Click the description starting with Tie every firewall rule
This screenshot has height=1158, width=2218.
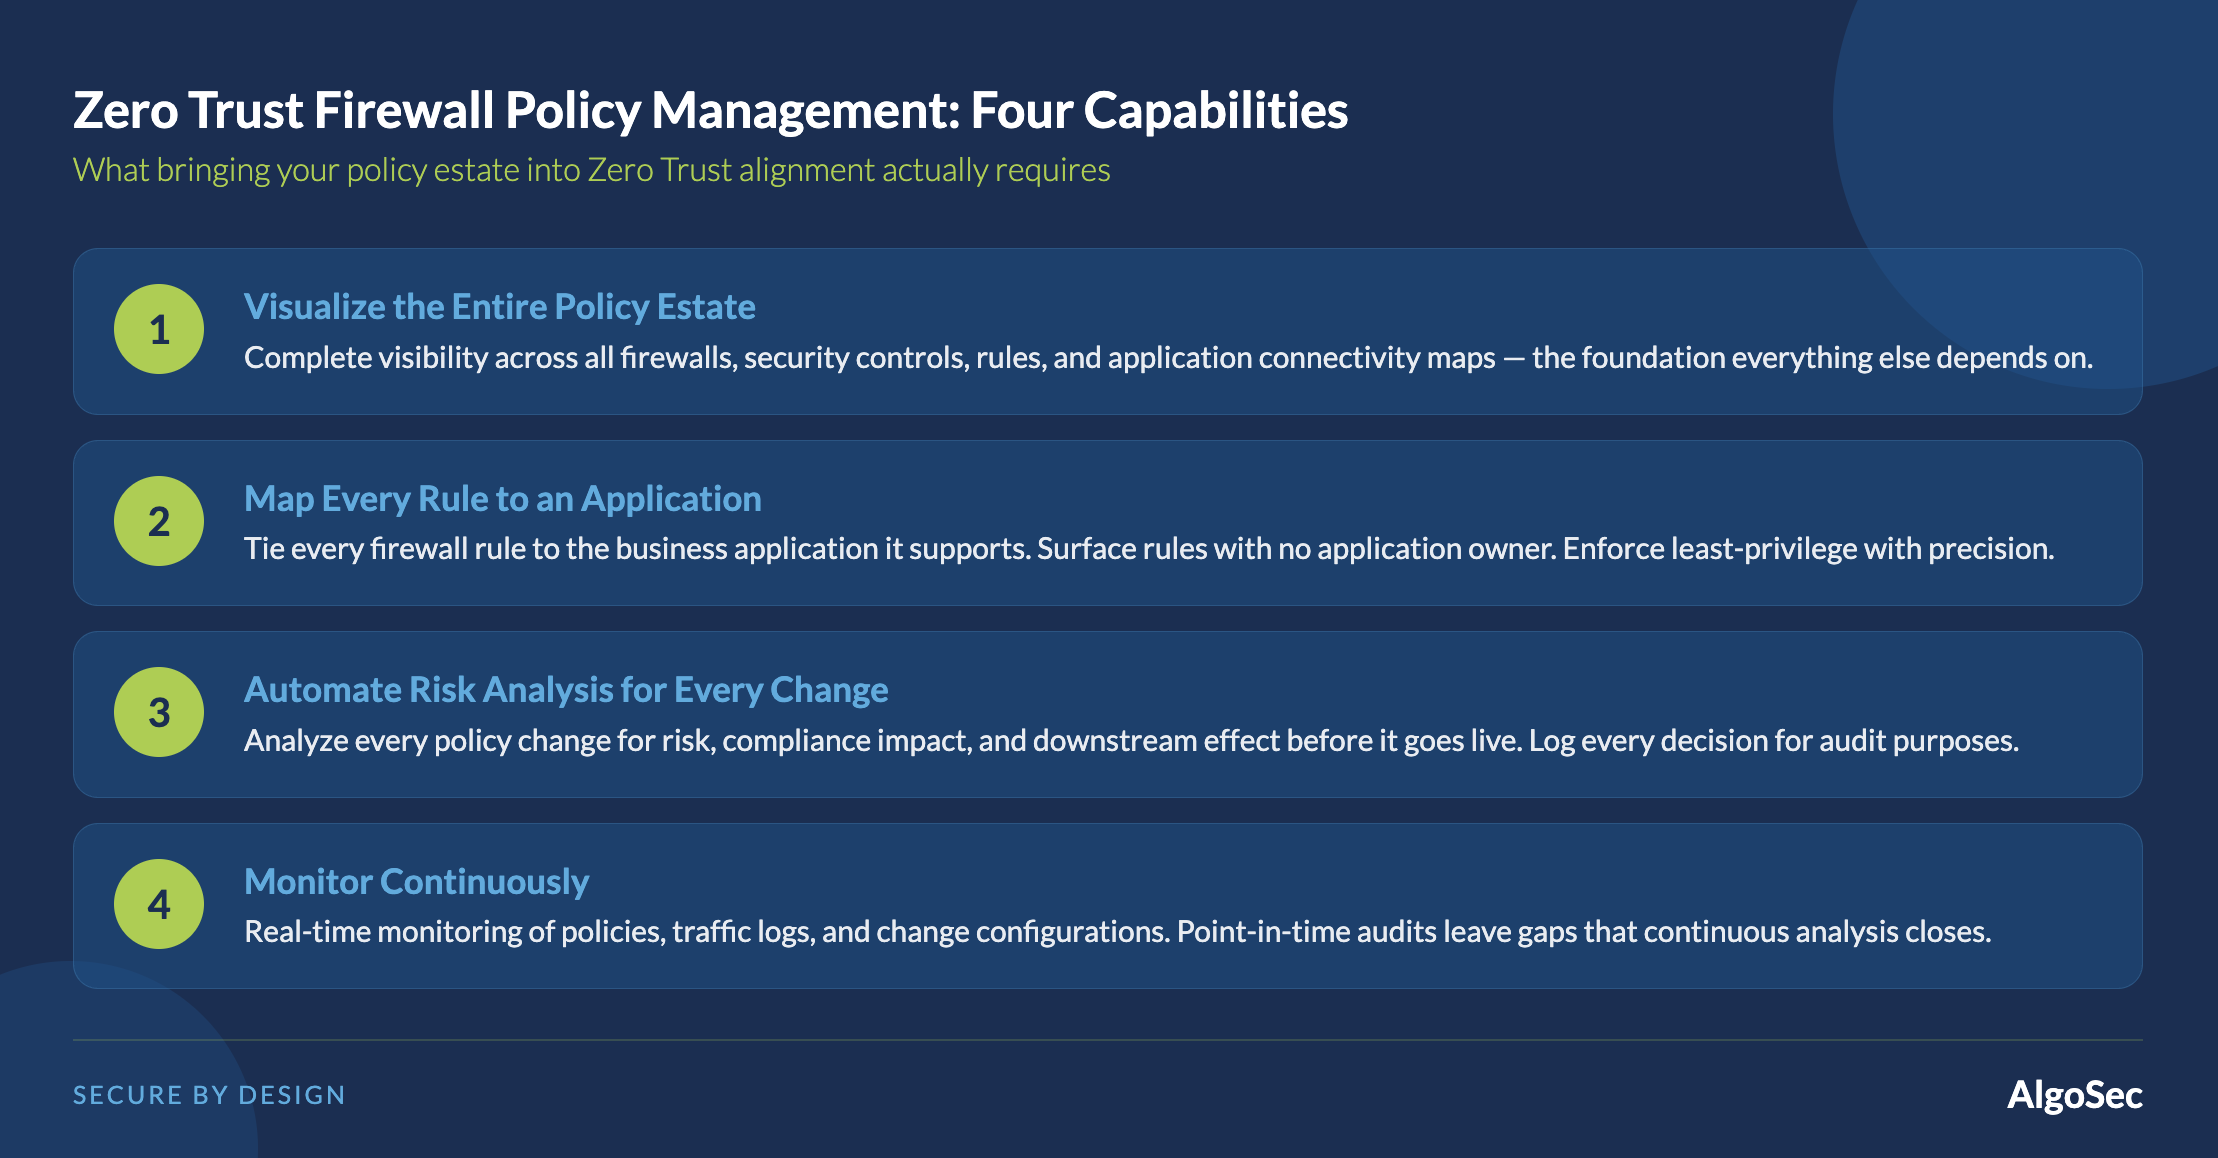pyautogui.click(x=1149, y=549)
